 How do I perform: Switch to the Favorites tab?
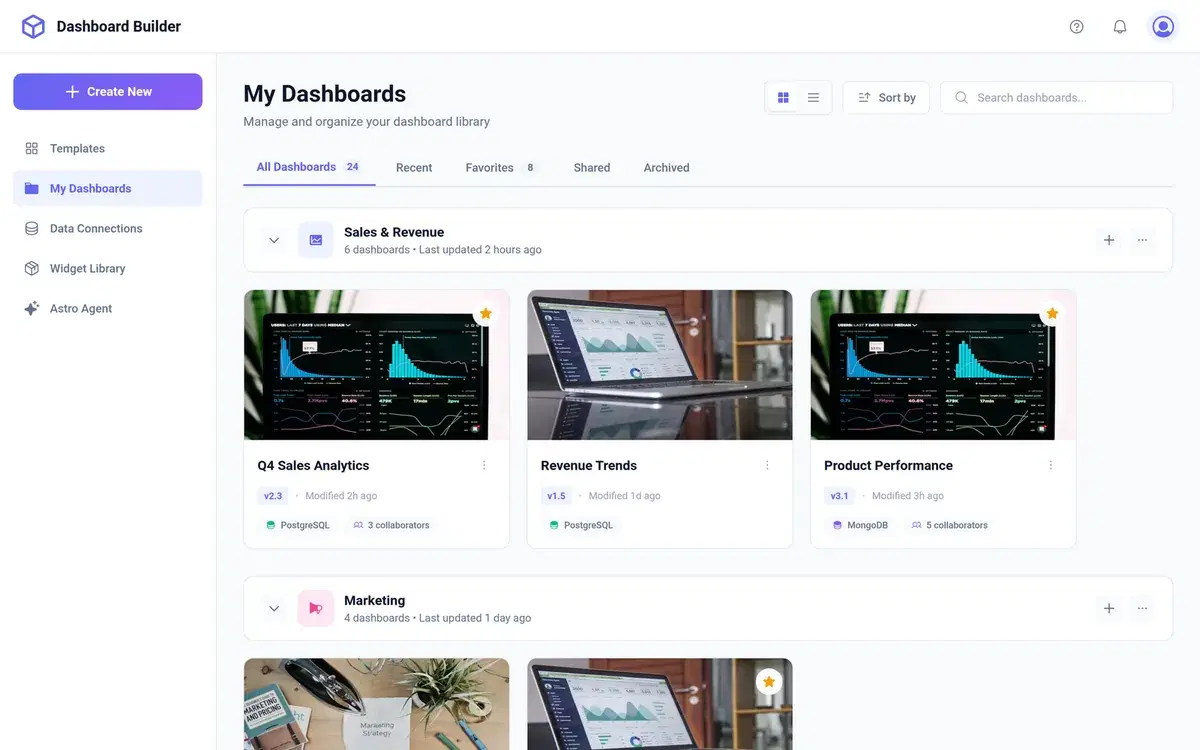coord(501,167)
